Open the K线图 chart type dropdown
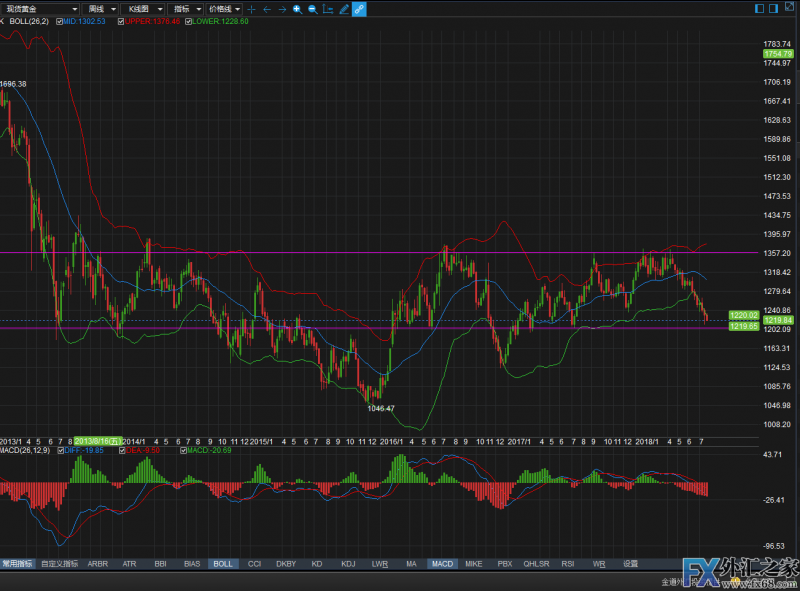Image resolution: width=800 pixels, height=591 pixels. [x=144, y=8]
